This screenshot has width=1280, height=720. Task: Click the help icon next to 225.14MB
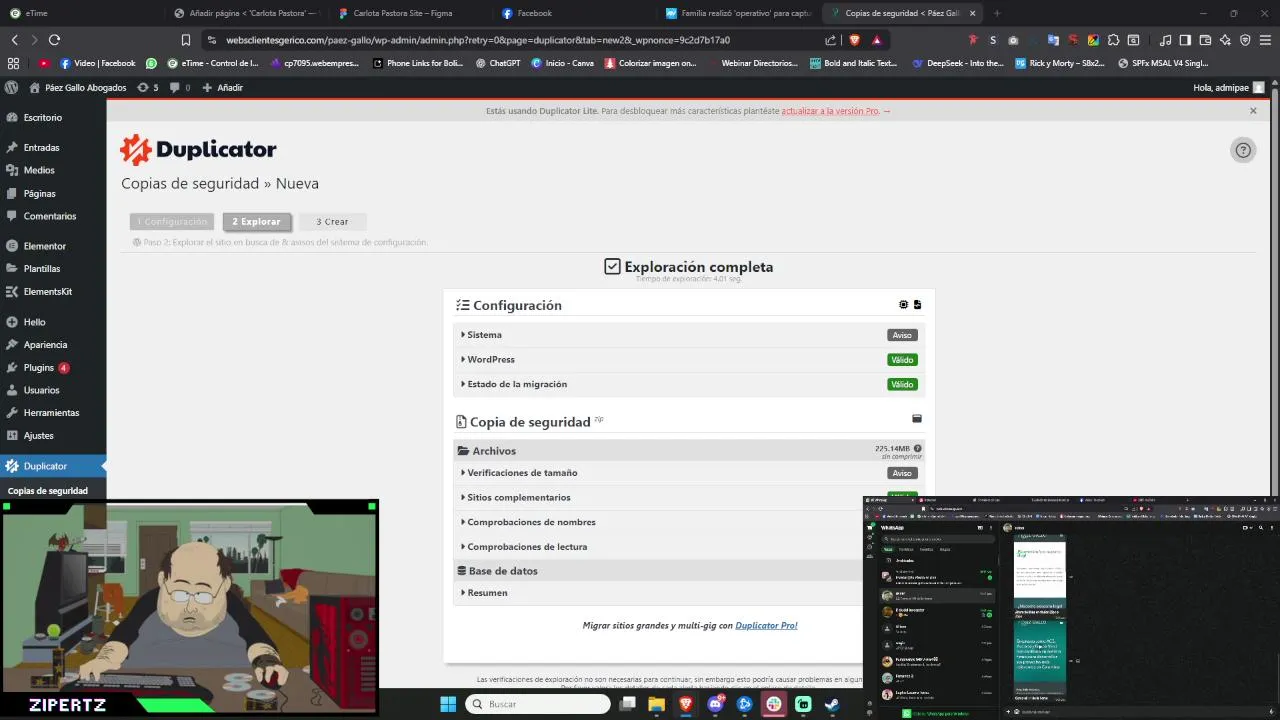917,449
